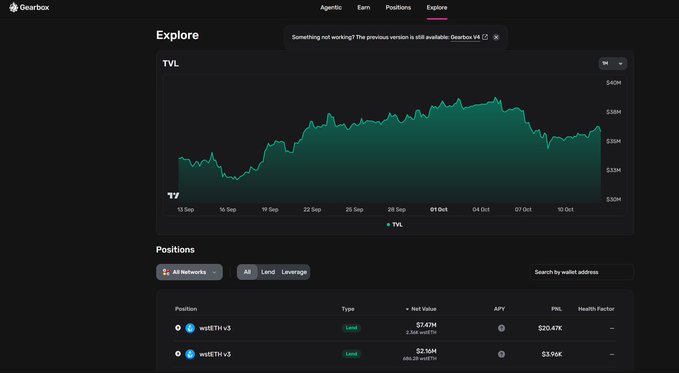Click the 22 Sep date label on chart
Screen dimensions: 679x373
pos(312,210)
